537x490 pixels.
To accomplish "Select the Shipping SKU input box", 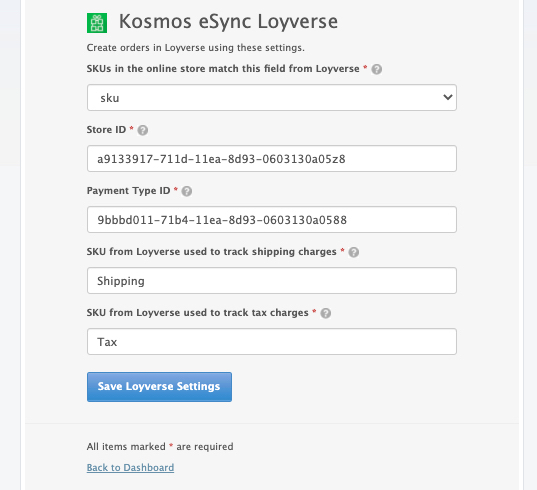I will coord(272,280).
